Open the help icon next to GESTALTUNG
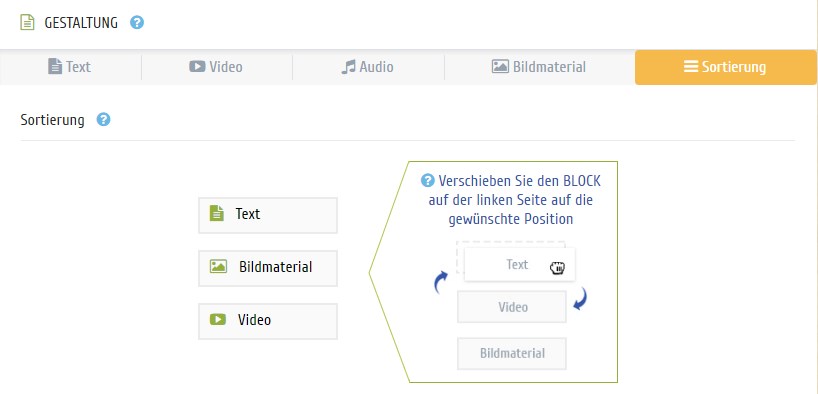 137,23
